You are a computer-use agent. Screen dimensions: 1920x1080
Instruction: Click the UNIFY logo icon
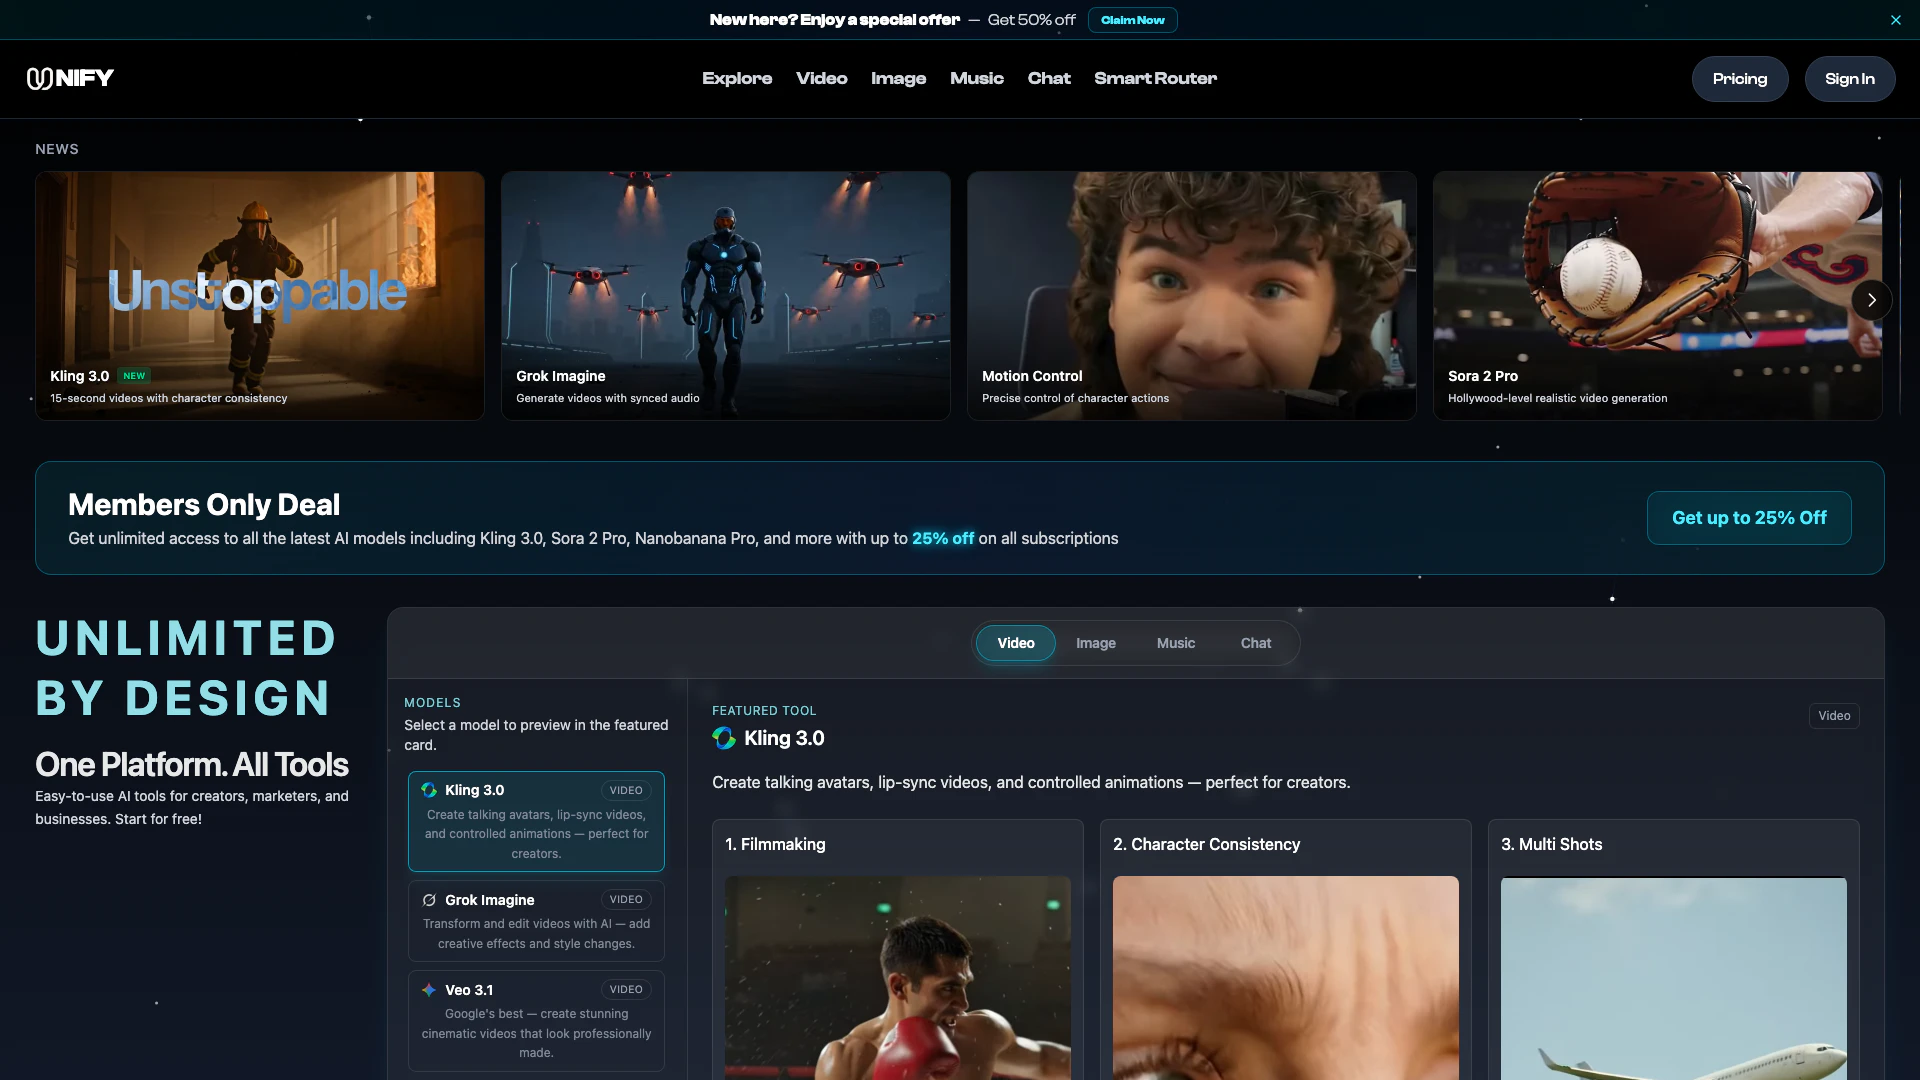40,79
